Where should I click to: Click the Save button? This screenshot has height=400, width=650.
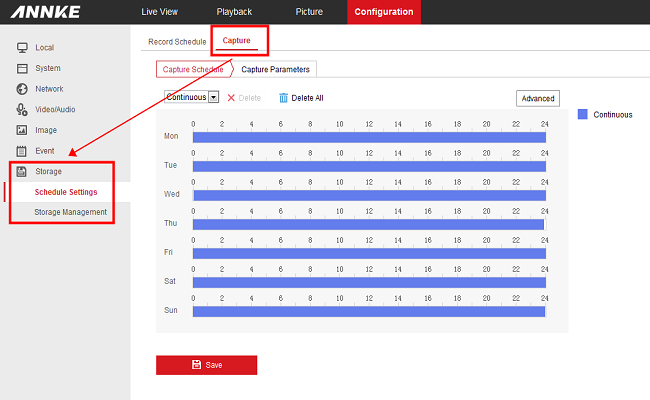click(206, 365)
